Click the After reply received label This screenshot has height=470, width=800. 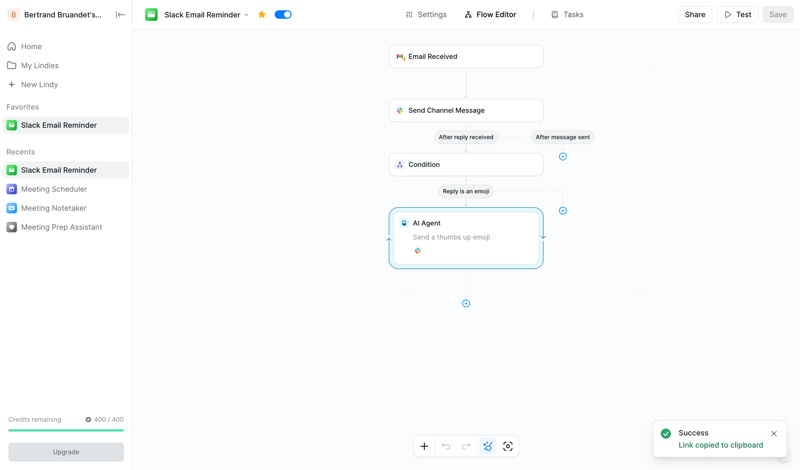466,137
